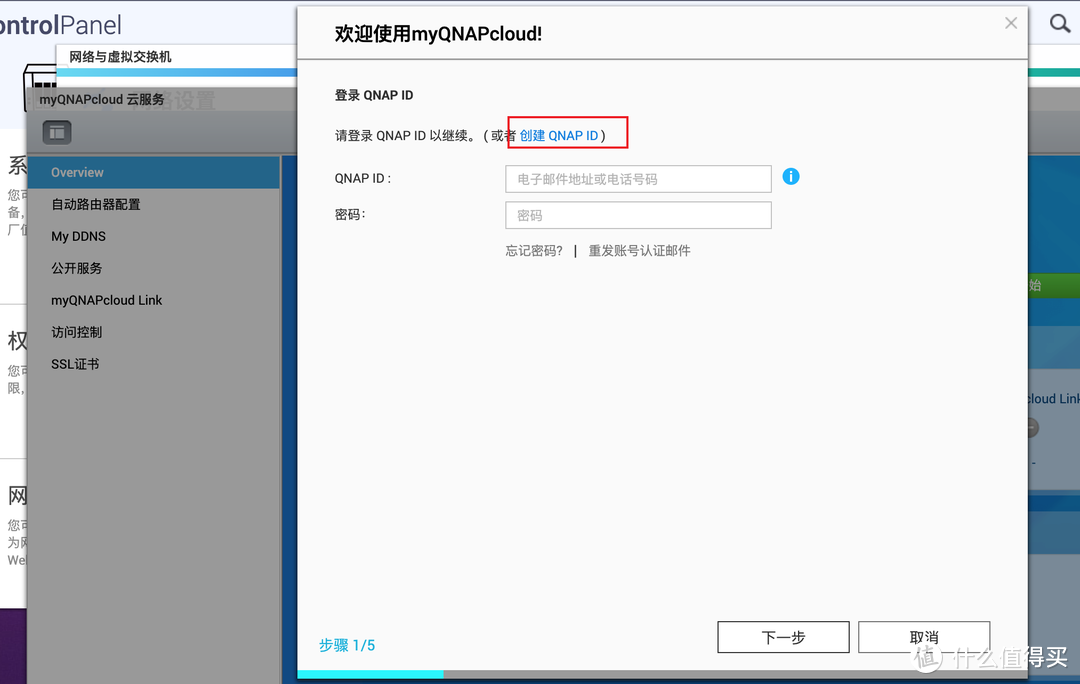This screenshot has height=684, width=1080.
Task: Click 重发账号认证邮件 link
Action: tap(639, 251)
